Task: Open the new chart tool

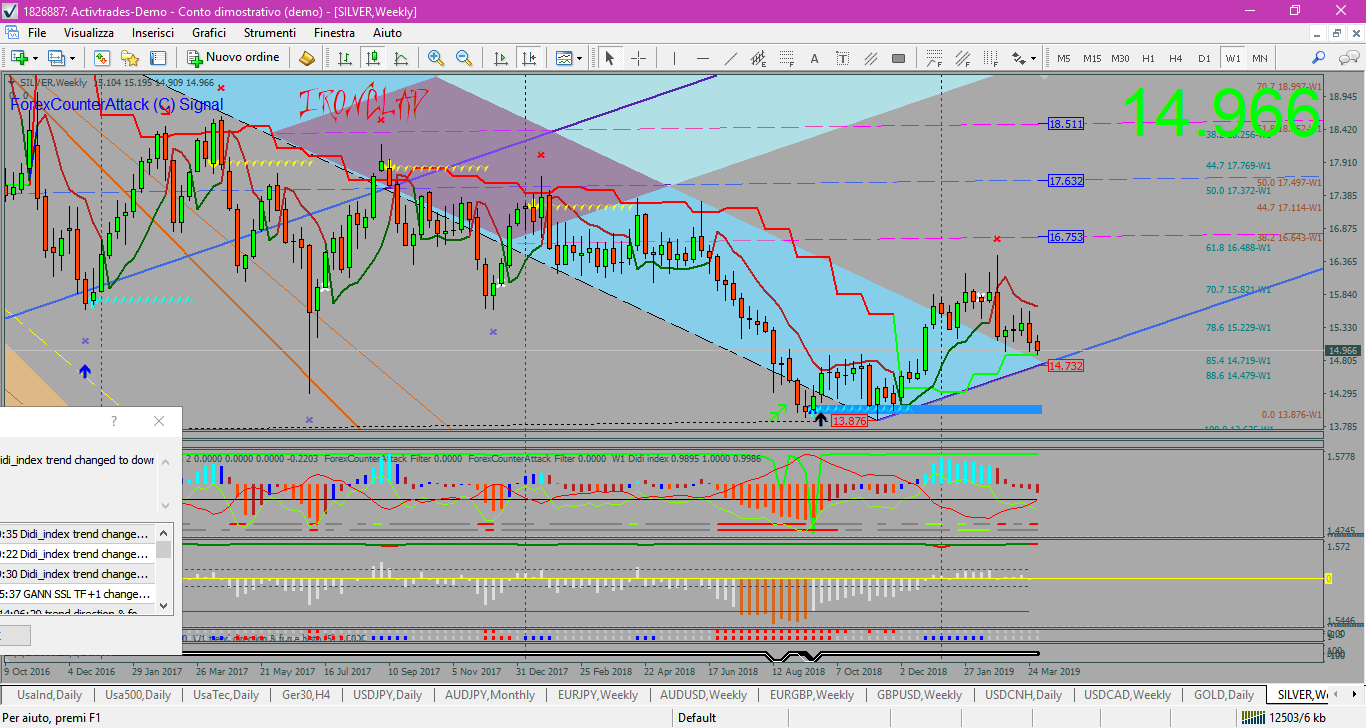Action: tap(19, 58)
